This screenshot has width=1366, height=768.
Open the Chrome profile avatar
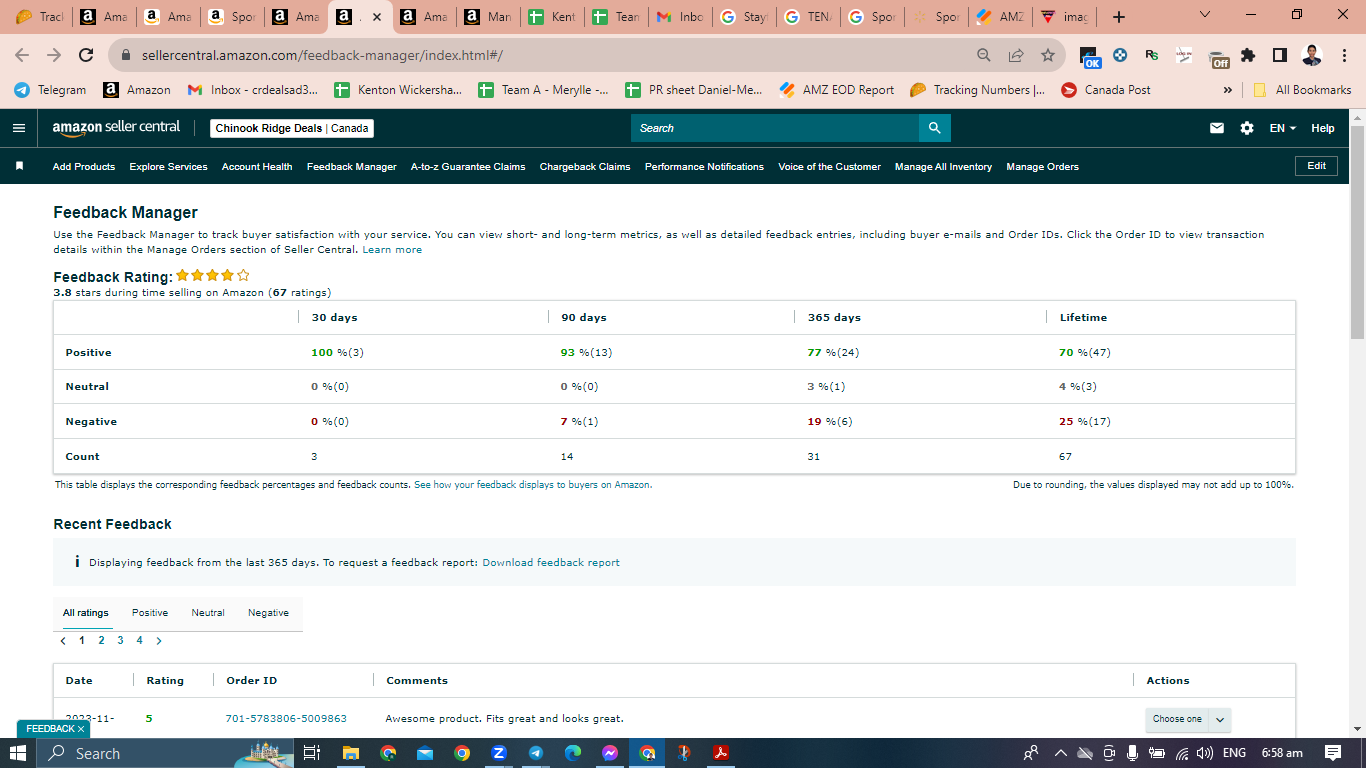[x=1312, y=55]
